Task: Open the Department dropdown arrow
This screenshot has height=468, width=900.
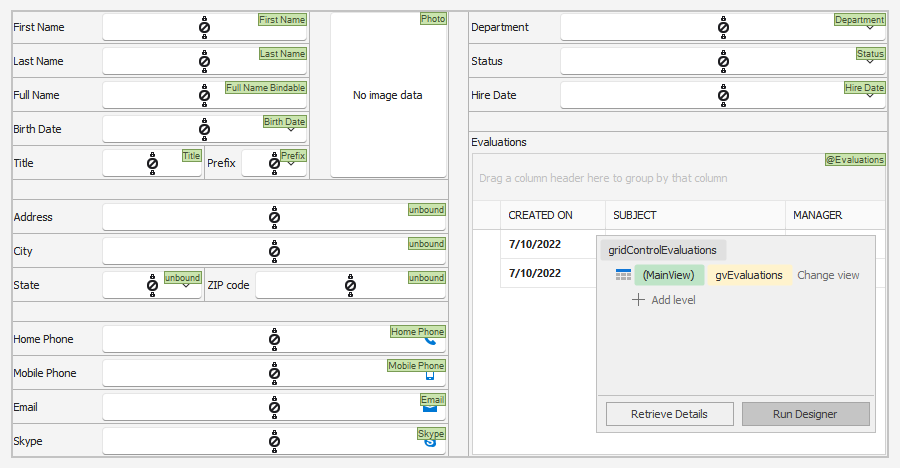Action: pos(870,28)
